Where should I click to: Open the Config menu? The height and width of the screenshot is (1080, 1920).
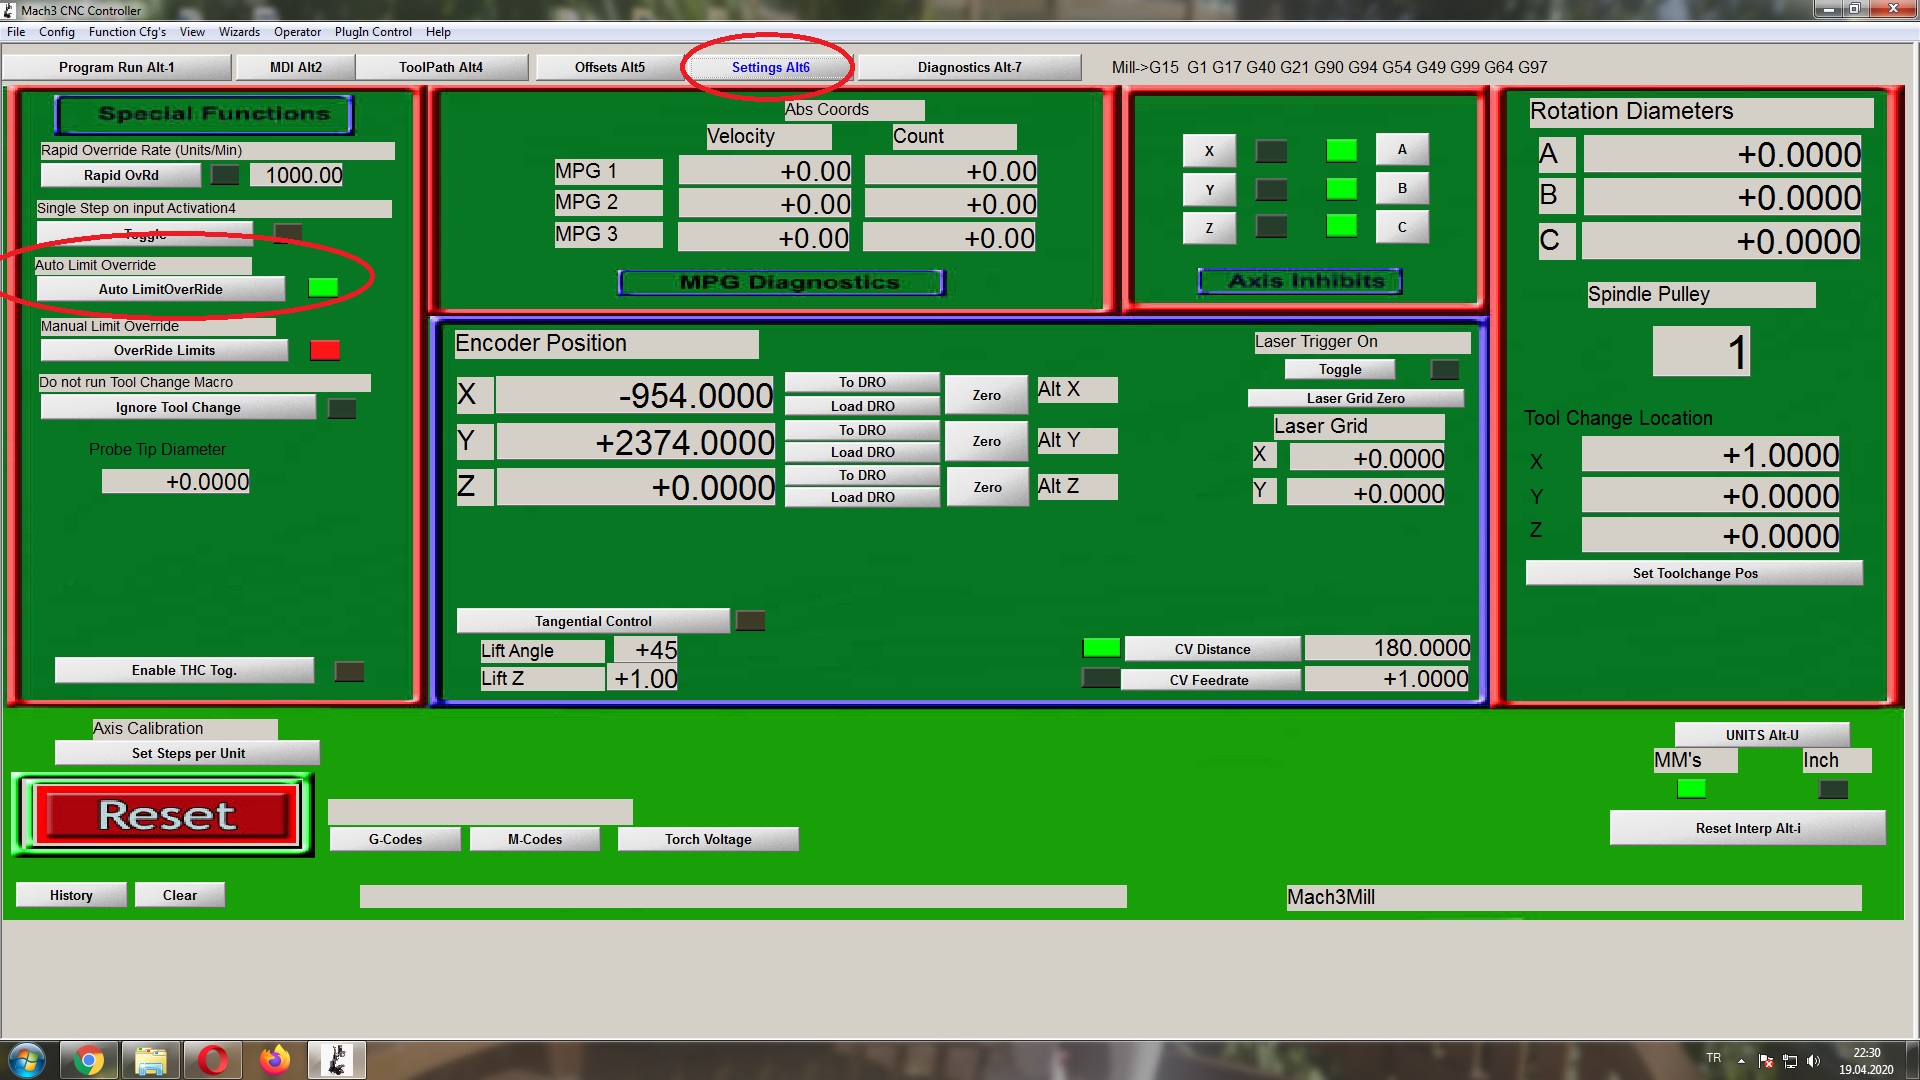click(x=57, y=32)
